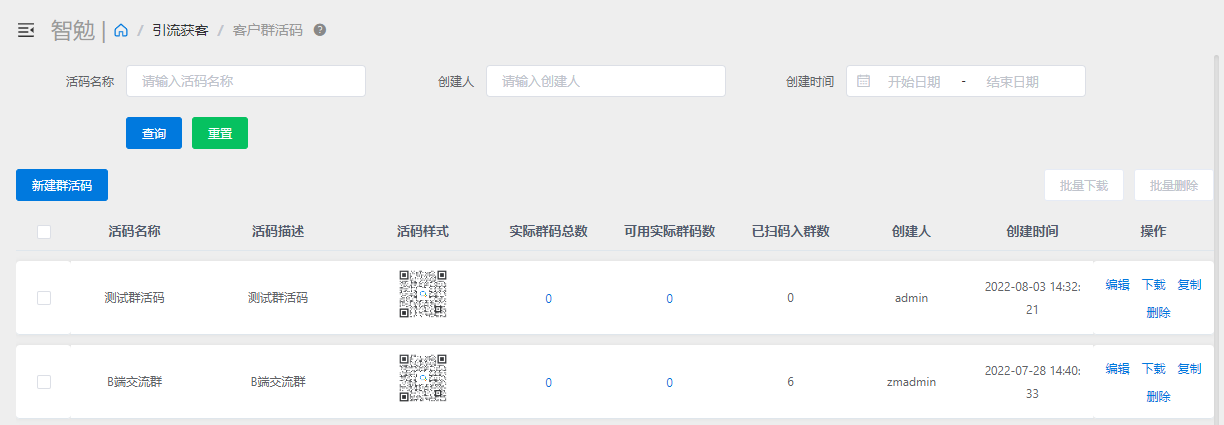
Task: Click 编辑 link for 测试群活码 row
Action: (x=1117, y=285)
